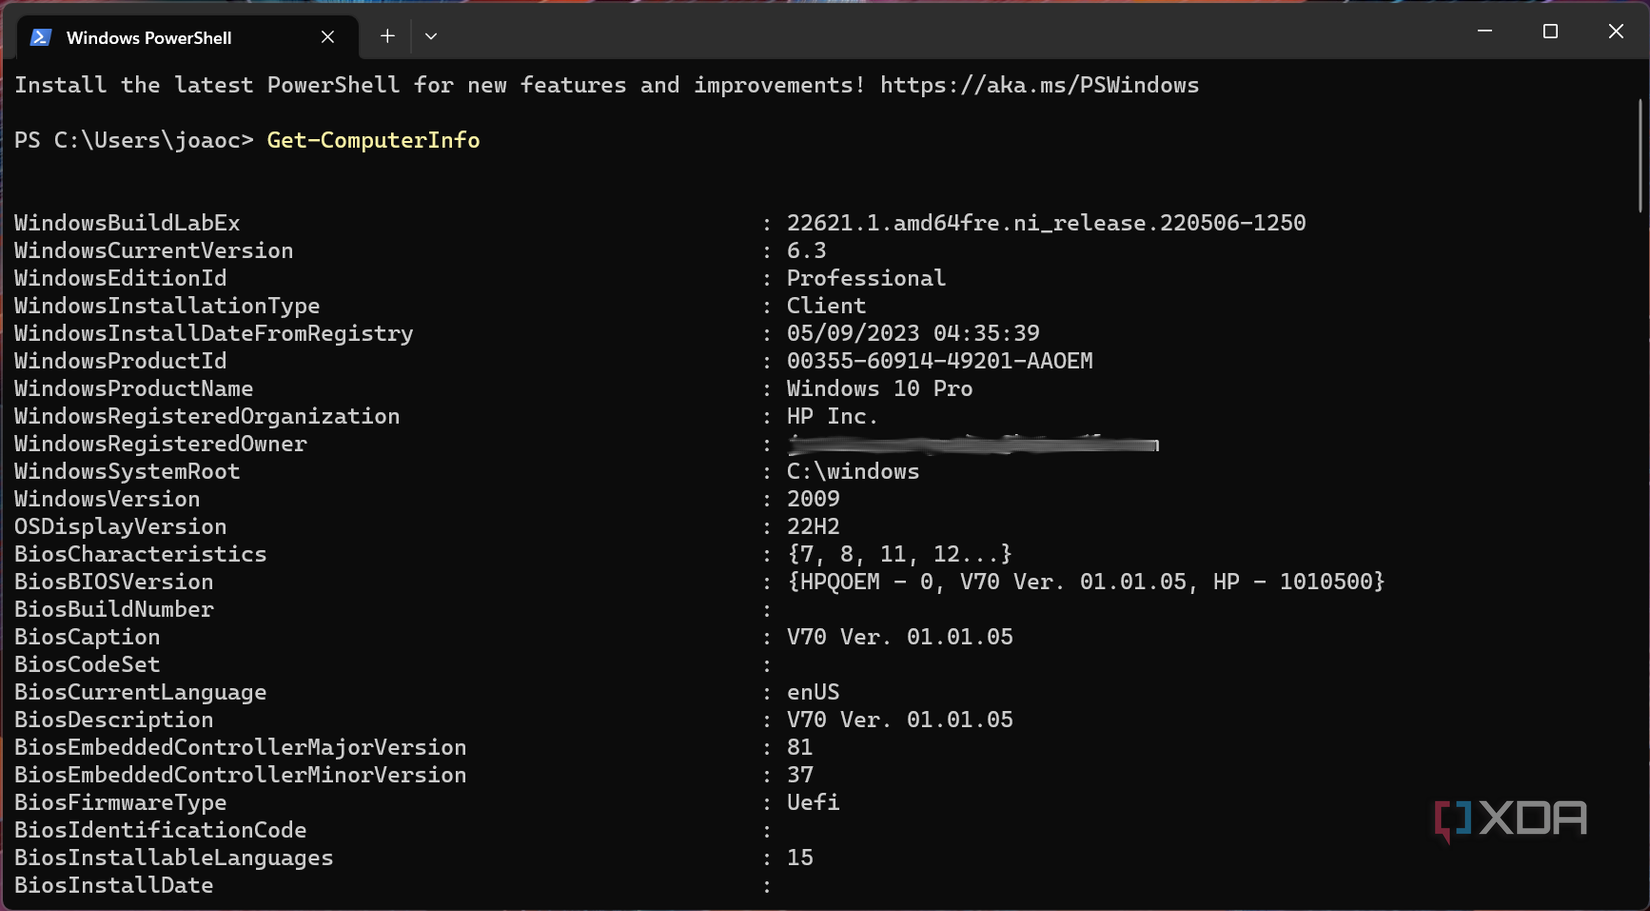The height and width of the screenshot is (911, 1650).
Task: Click the Uefi firmware type value
Action: [x=812, y=802]
